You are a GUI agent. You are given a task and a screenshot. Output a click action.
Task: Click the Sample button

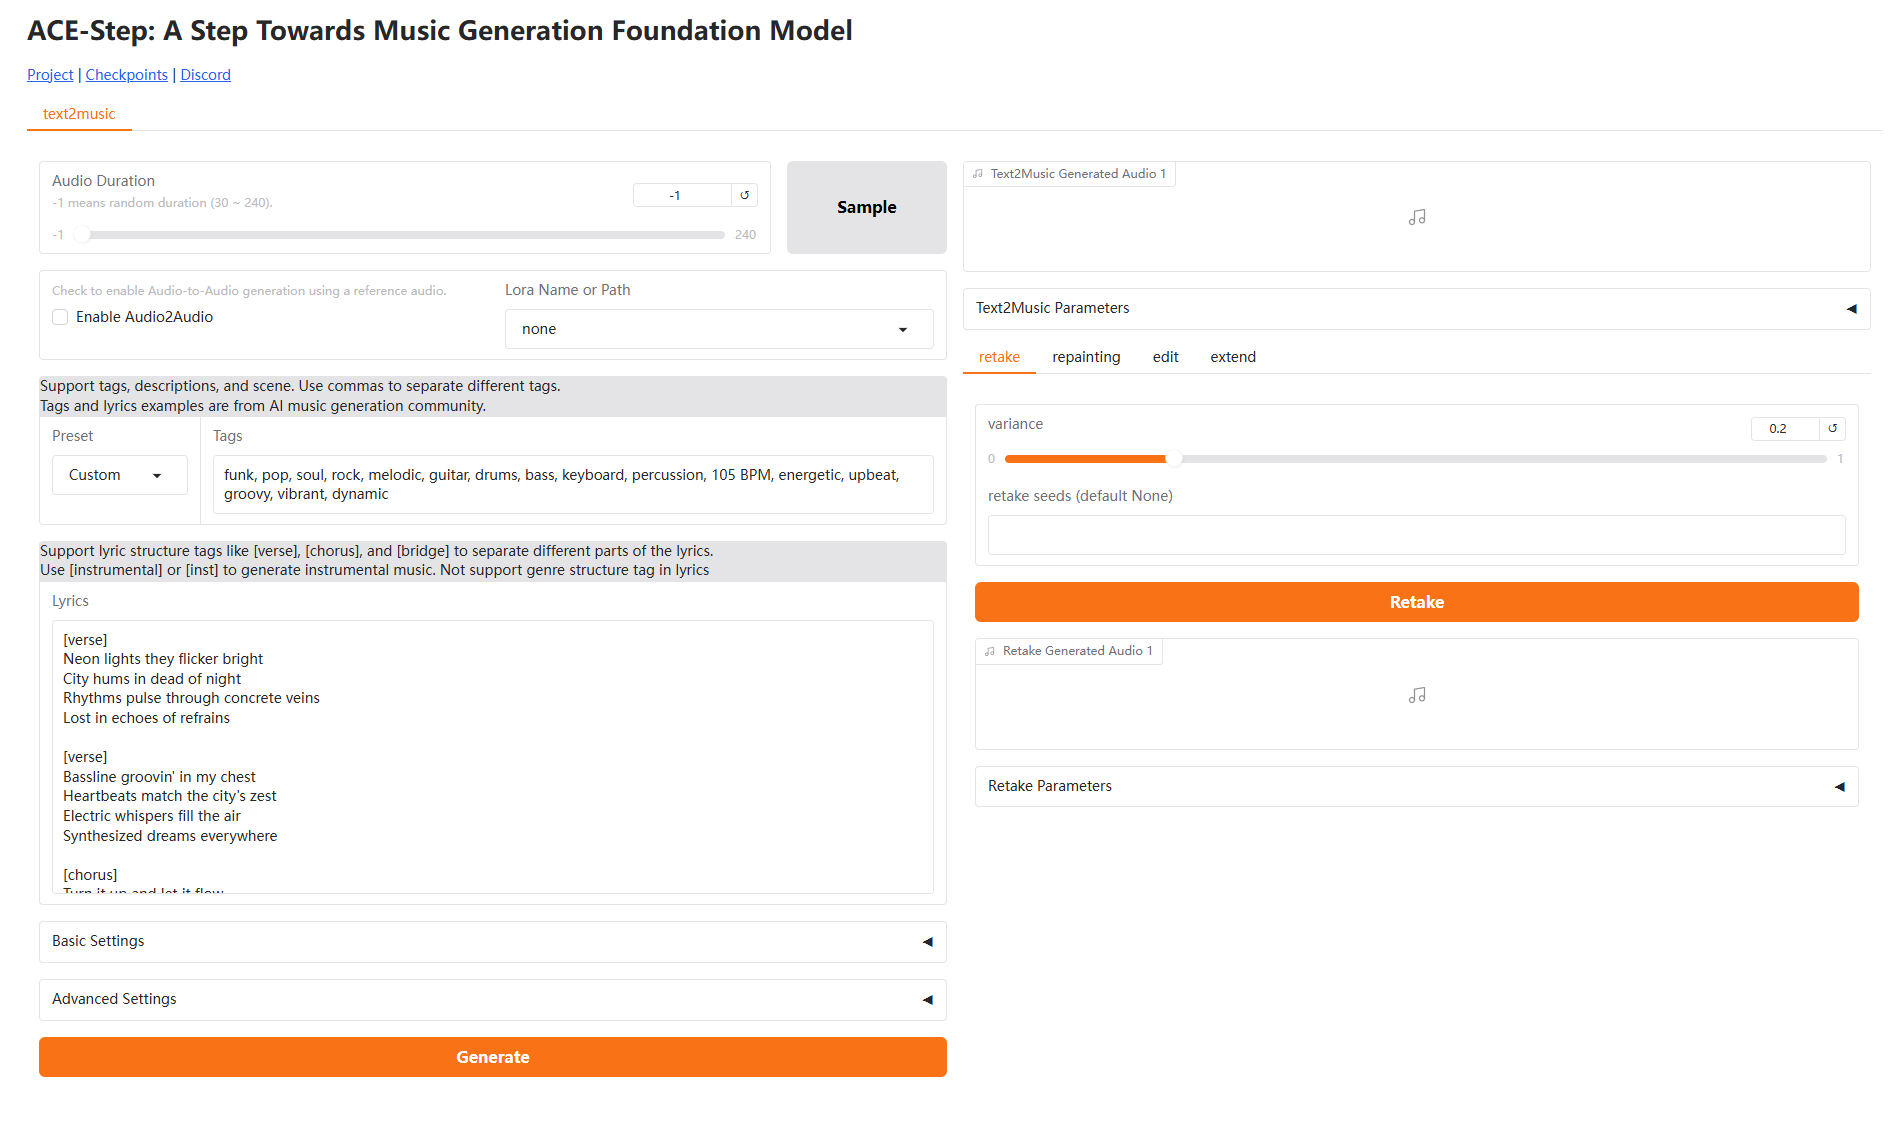866,207
